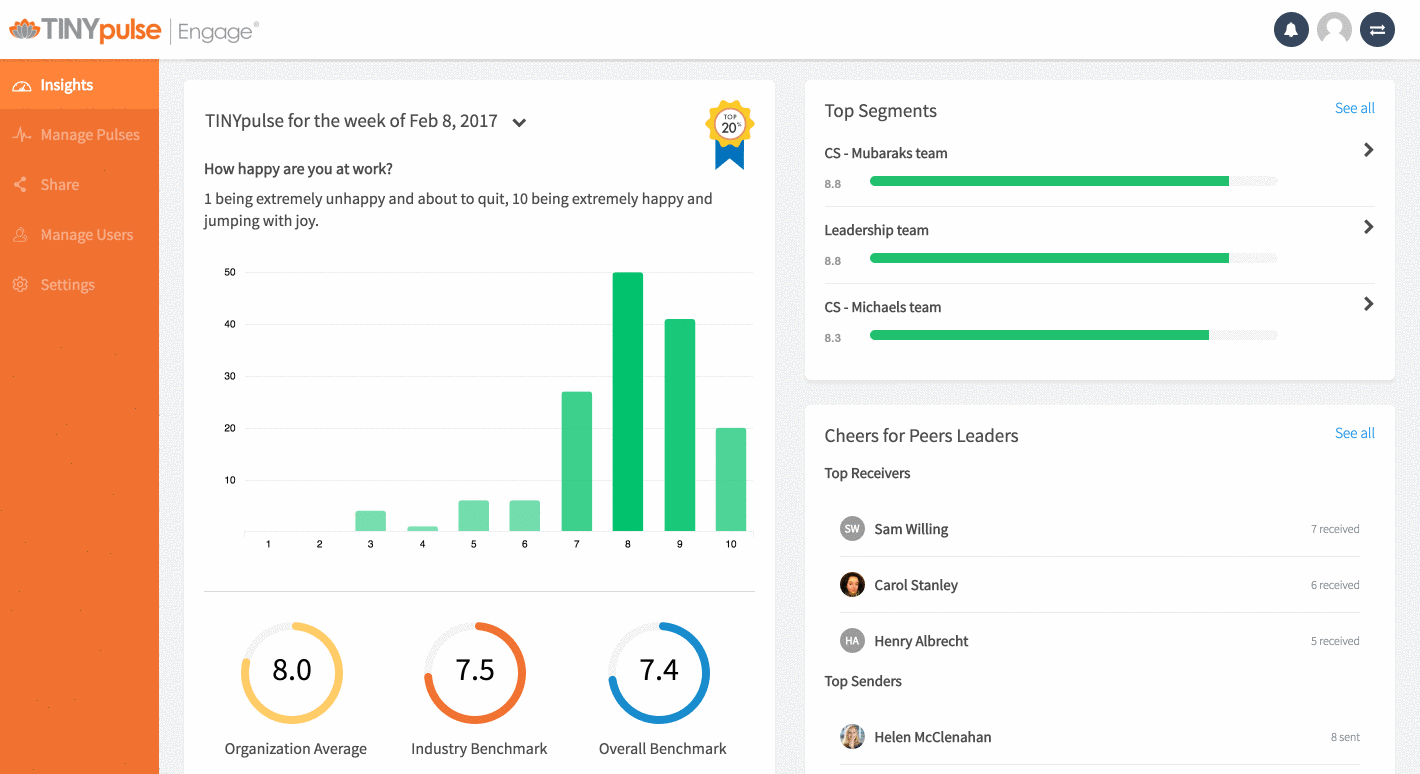The image size is (1420, 774).
Task: Click the switch arrows icon in header
Action: click(1377, 30)
